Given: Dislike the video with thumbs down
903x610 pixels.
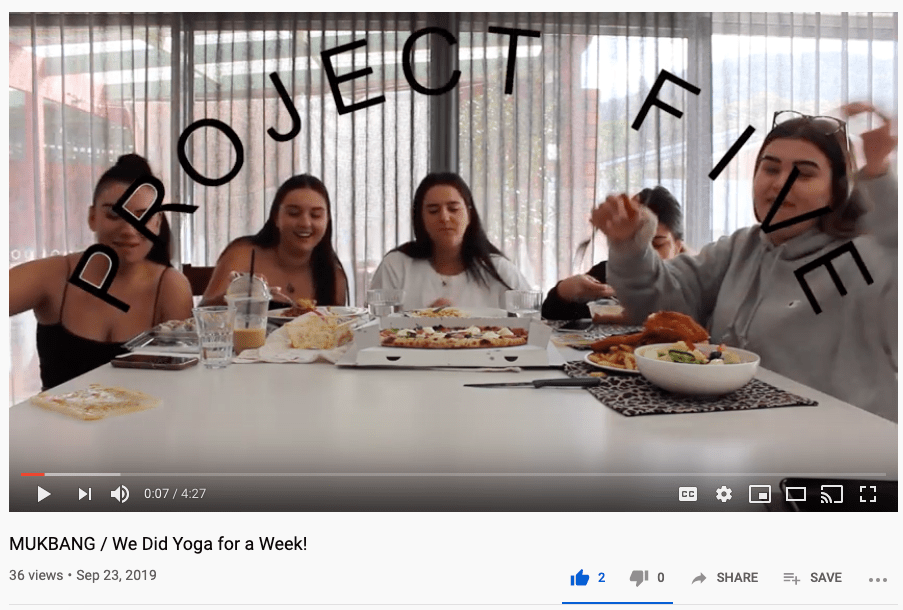Looking at the screenshot, I should [639, 578].
